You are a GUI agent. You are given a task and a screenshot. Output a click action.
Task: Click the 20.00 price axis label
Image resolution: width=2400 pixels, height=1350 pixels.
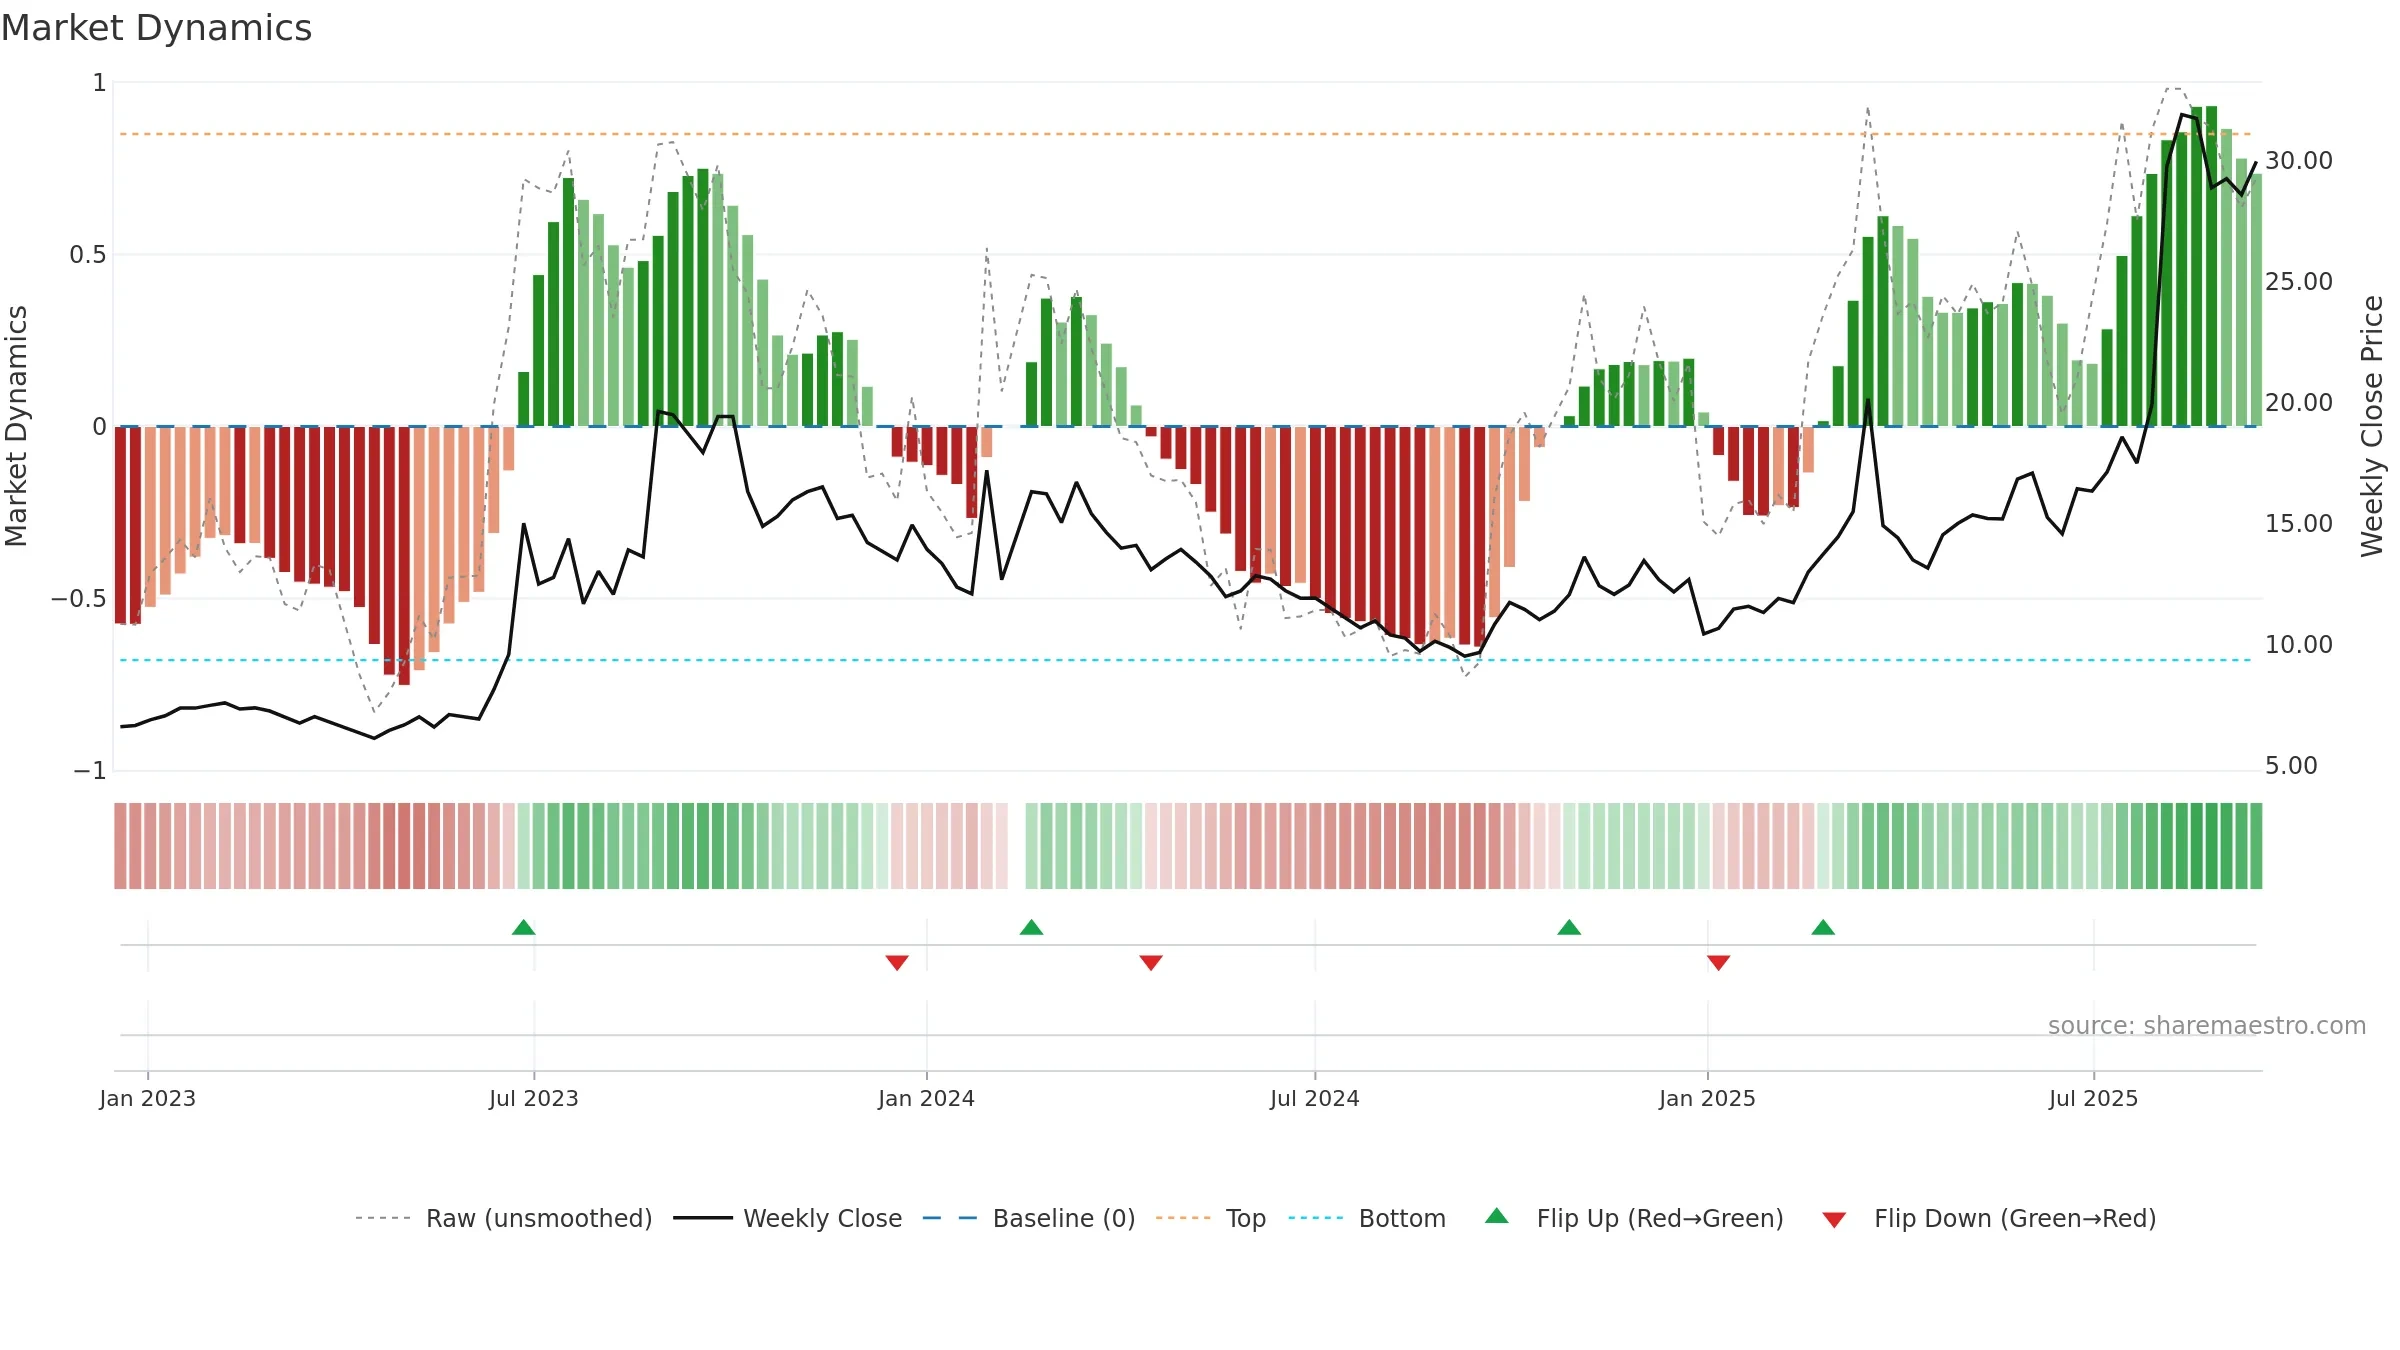(x=2298, y=402)
